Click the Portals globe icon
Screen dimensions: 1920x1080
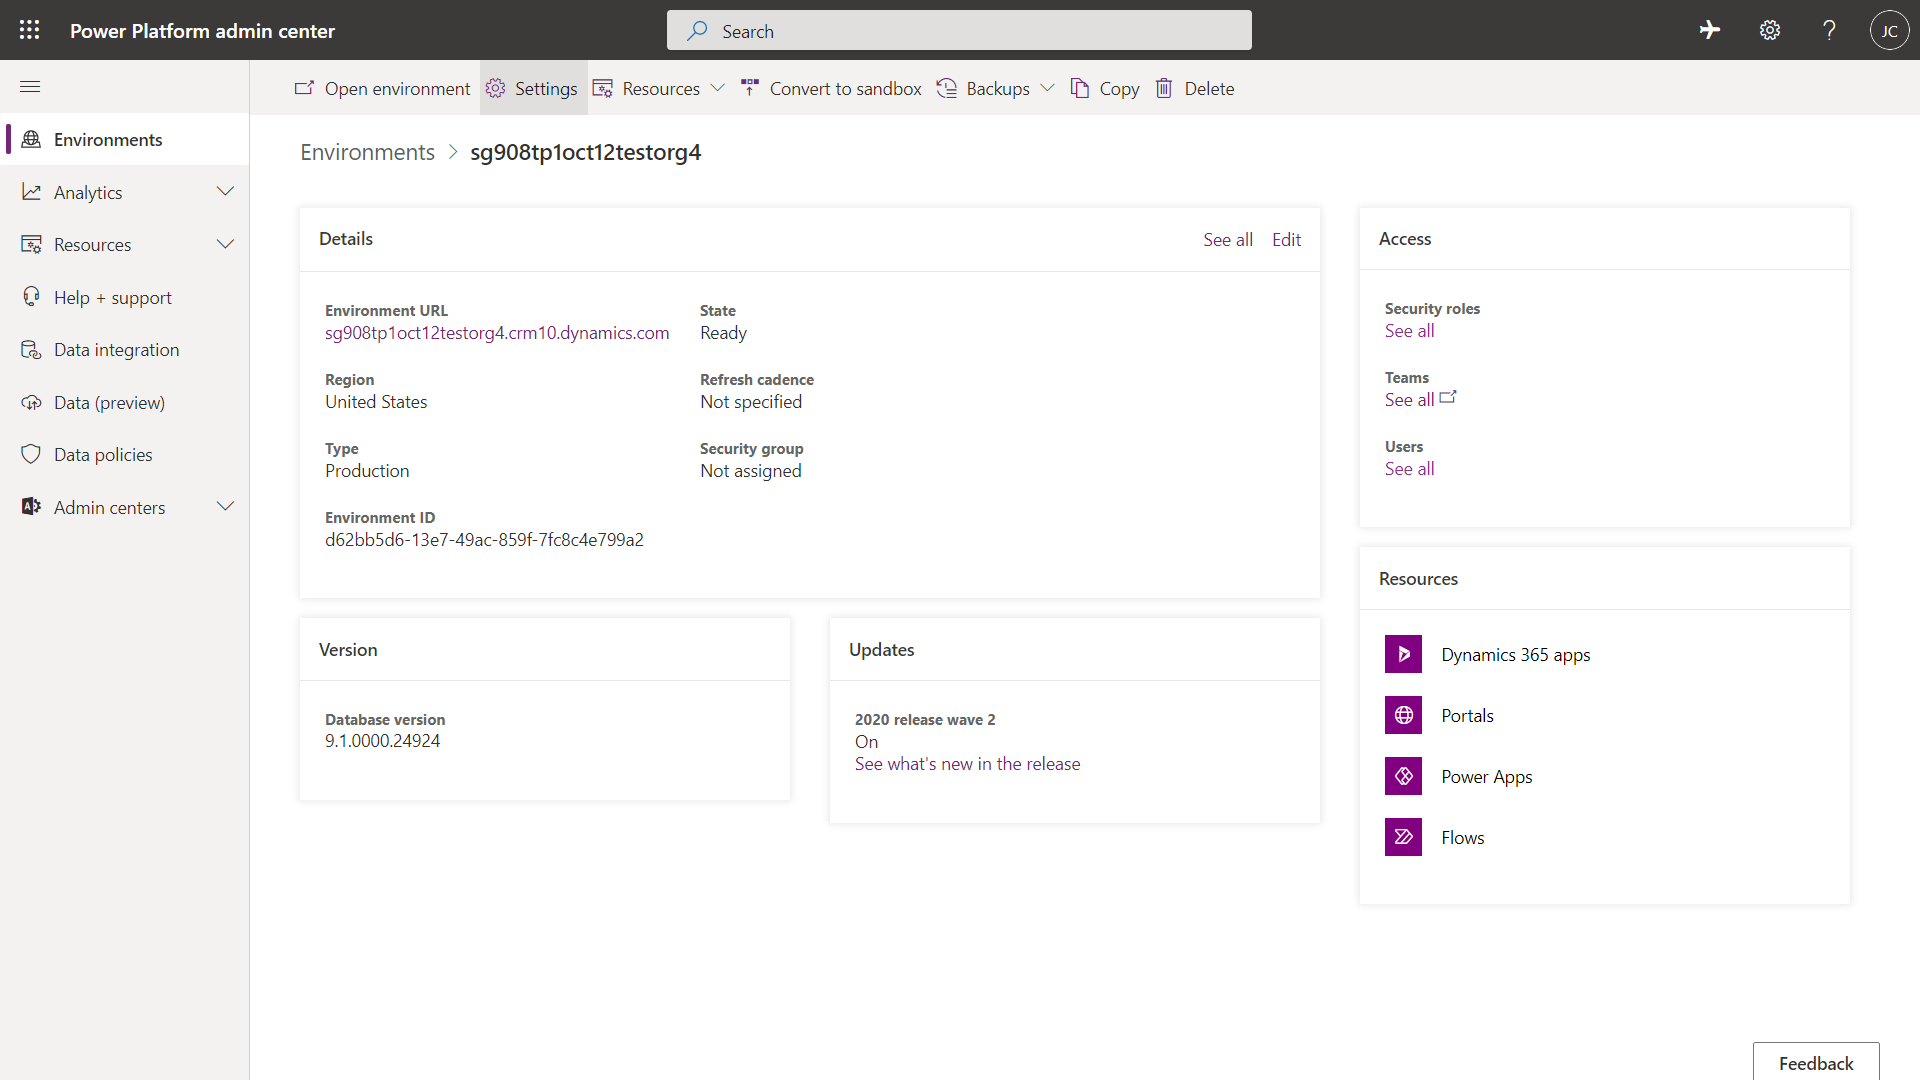[1403, 715]
